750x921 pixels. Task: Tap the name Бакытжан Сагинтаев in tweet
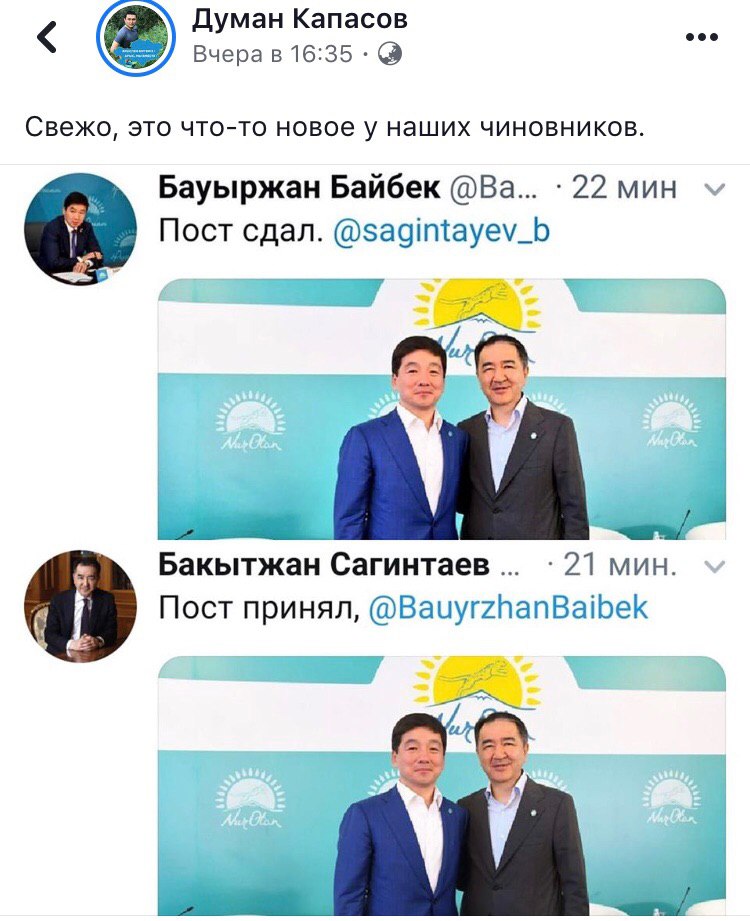pos(324,565)
